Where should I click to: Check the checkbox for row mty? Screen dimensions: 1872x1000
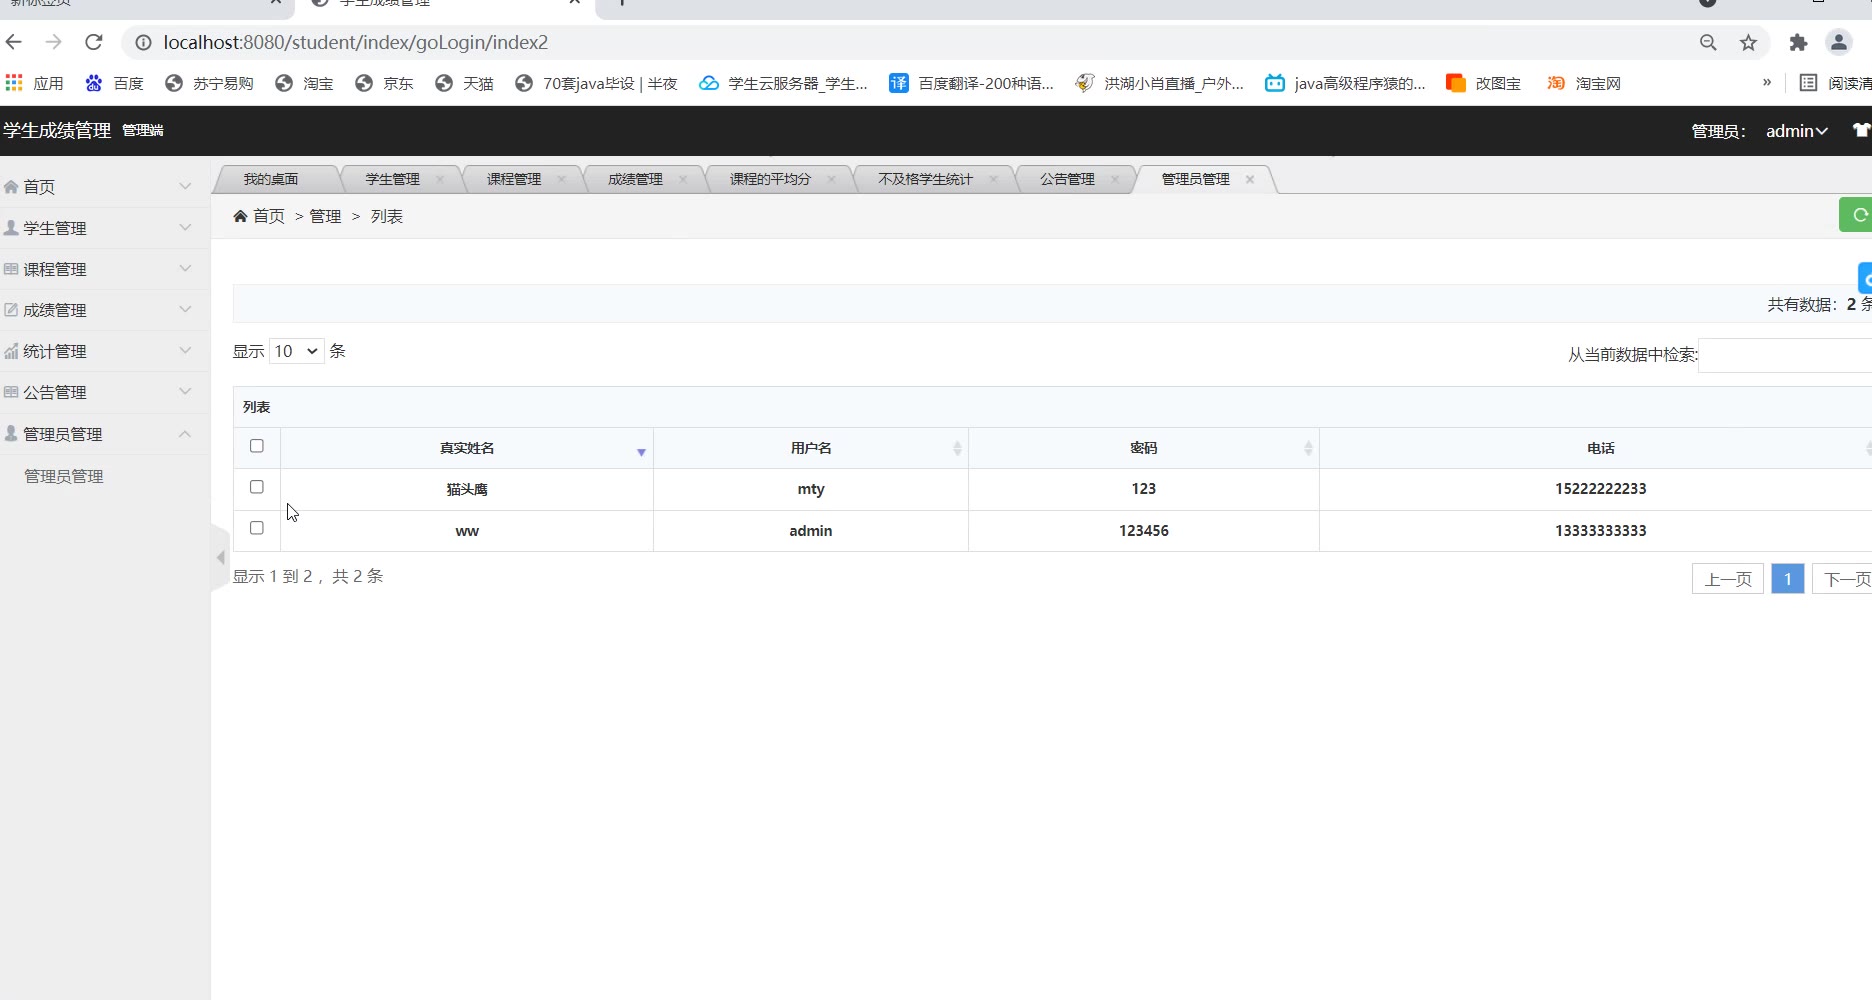pos(257,487)
